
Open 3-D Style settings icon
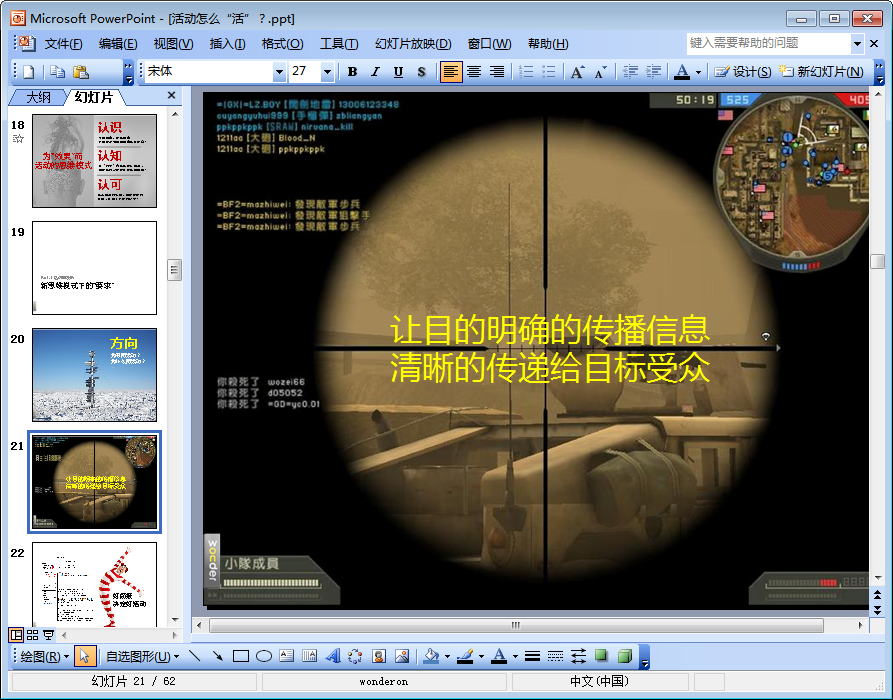[625, 656]
